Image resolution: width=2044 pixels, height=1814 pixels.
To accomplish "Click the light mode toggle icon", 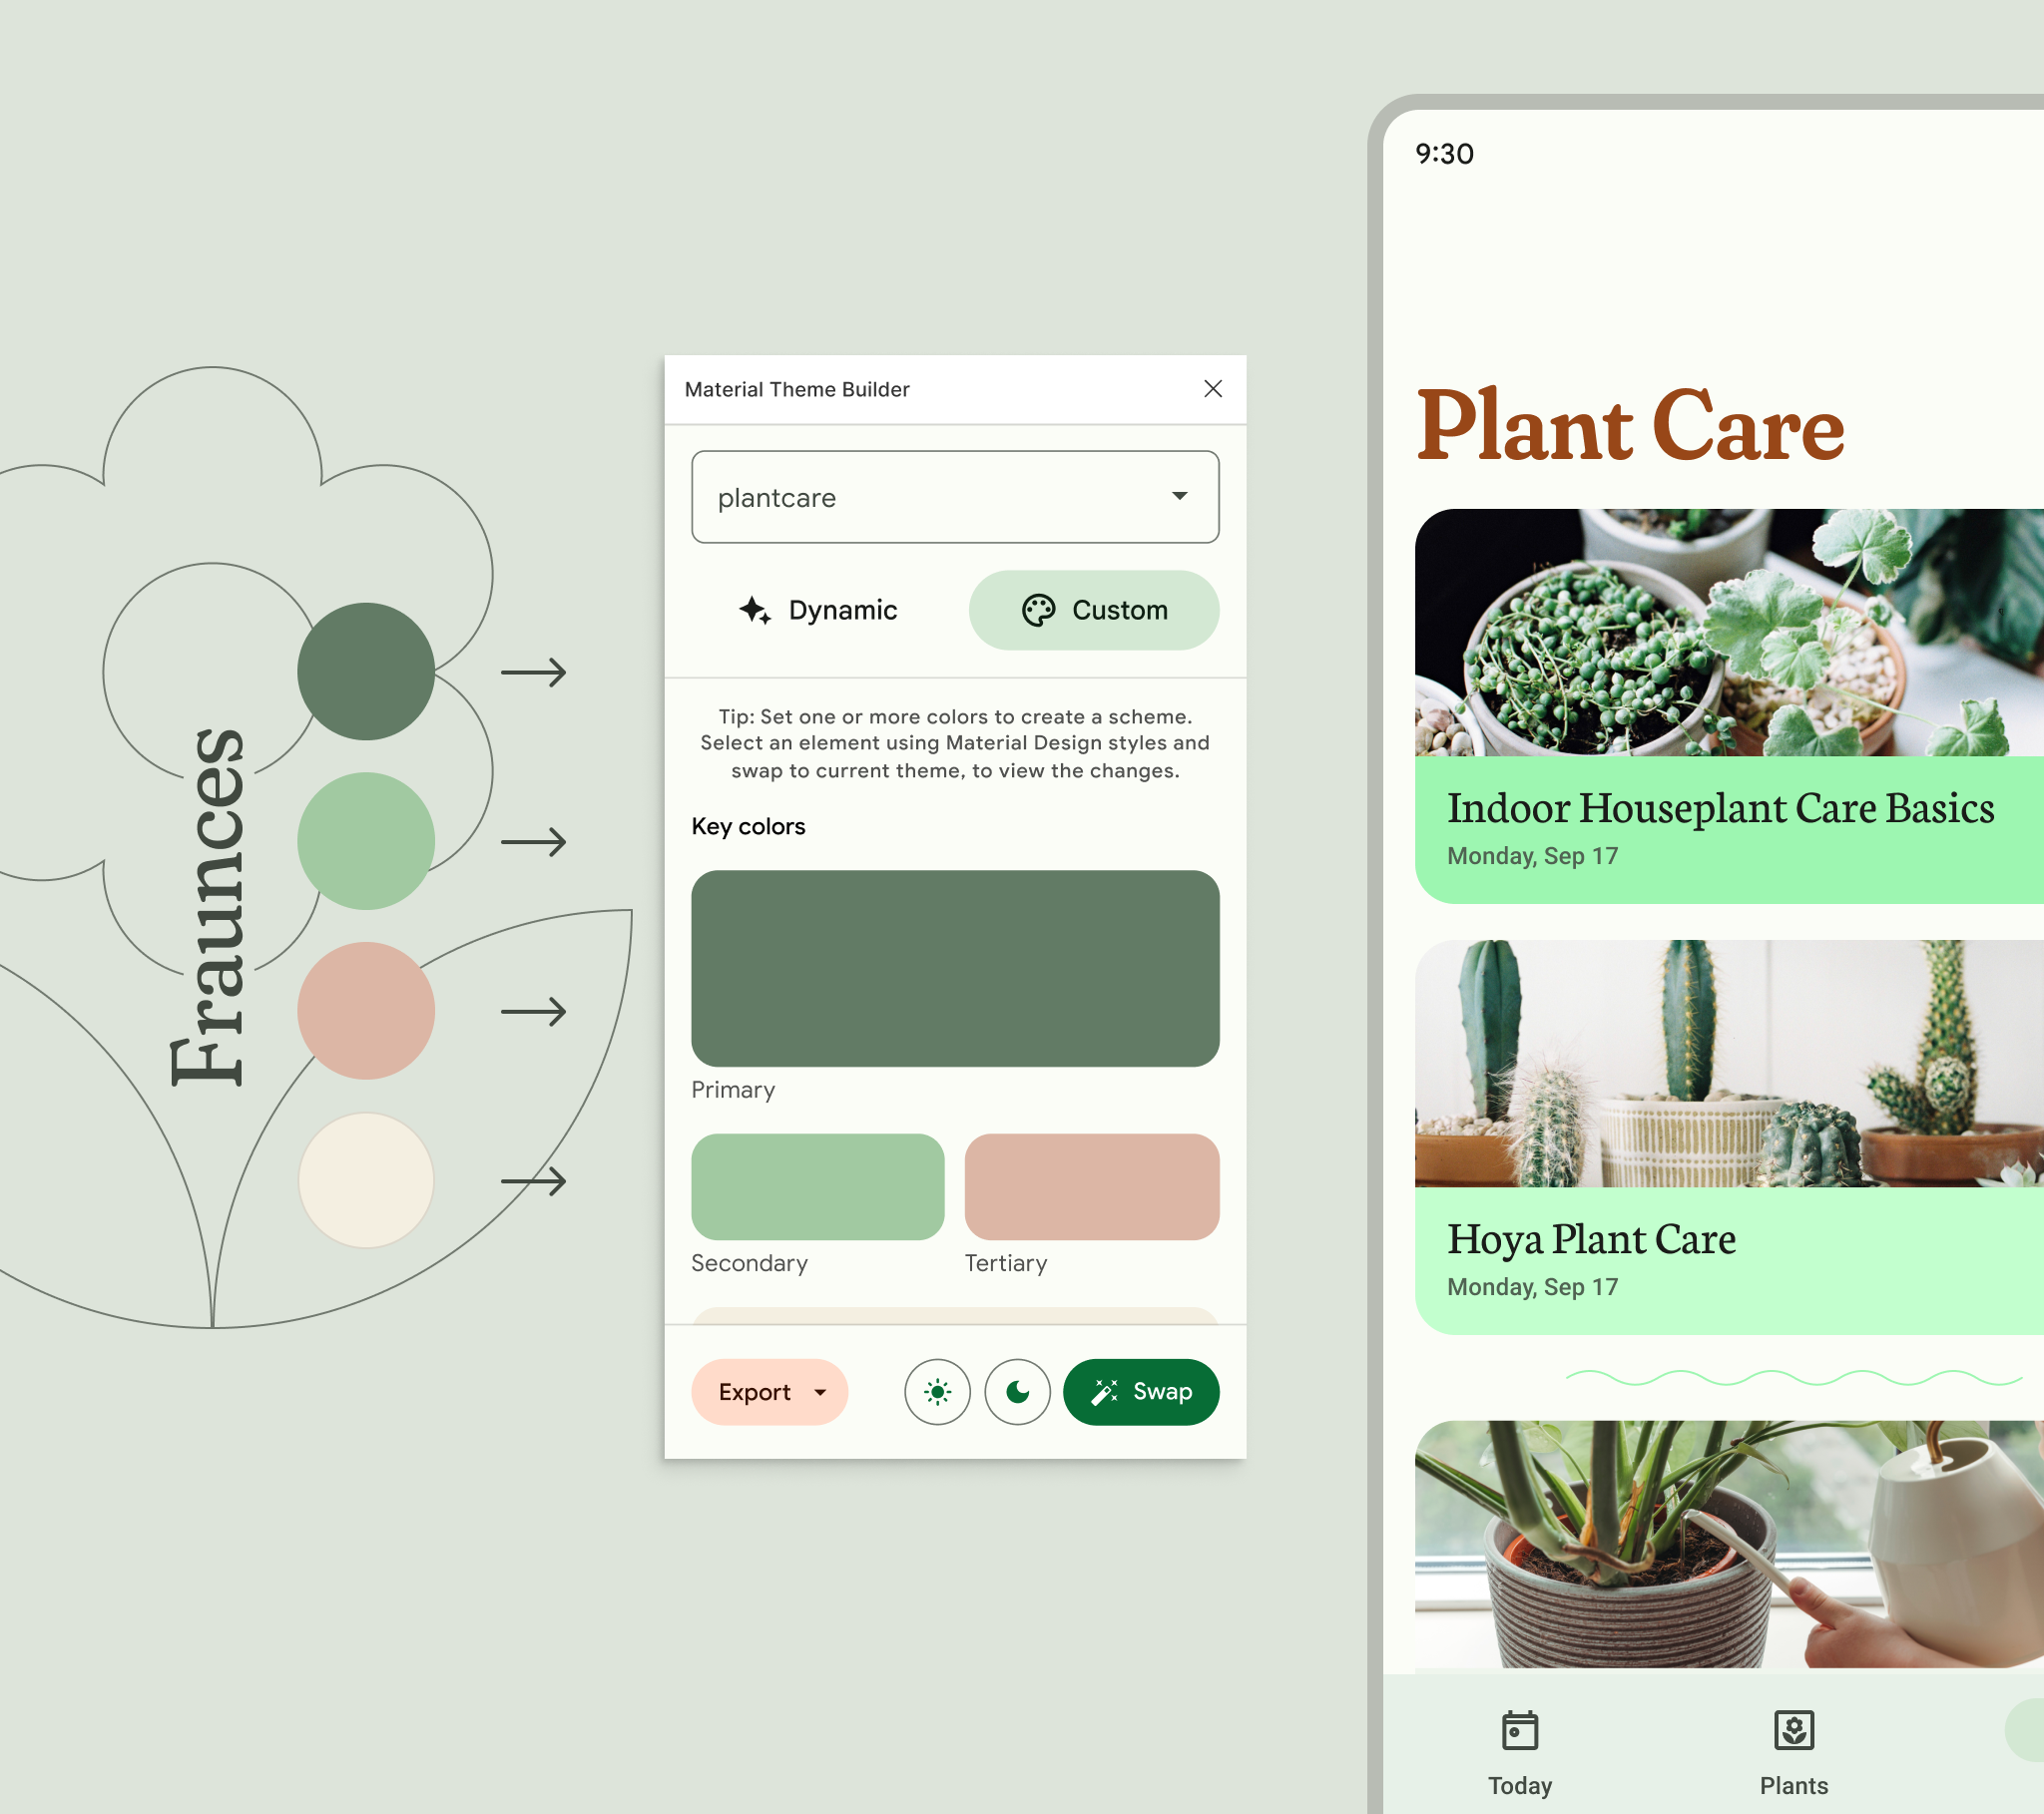I will pyautogui.click(x=937, y=1390).
